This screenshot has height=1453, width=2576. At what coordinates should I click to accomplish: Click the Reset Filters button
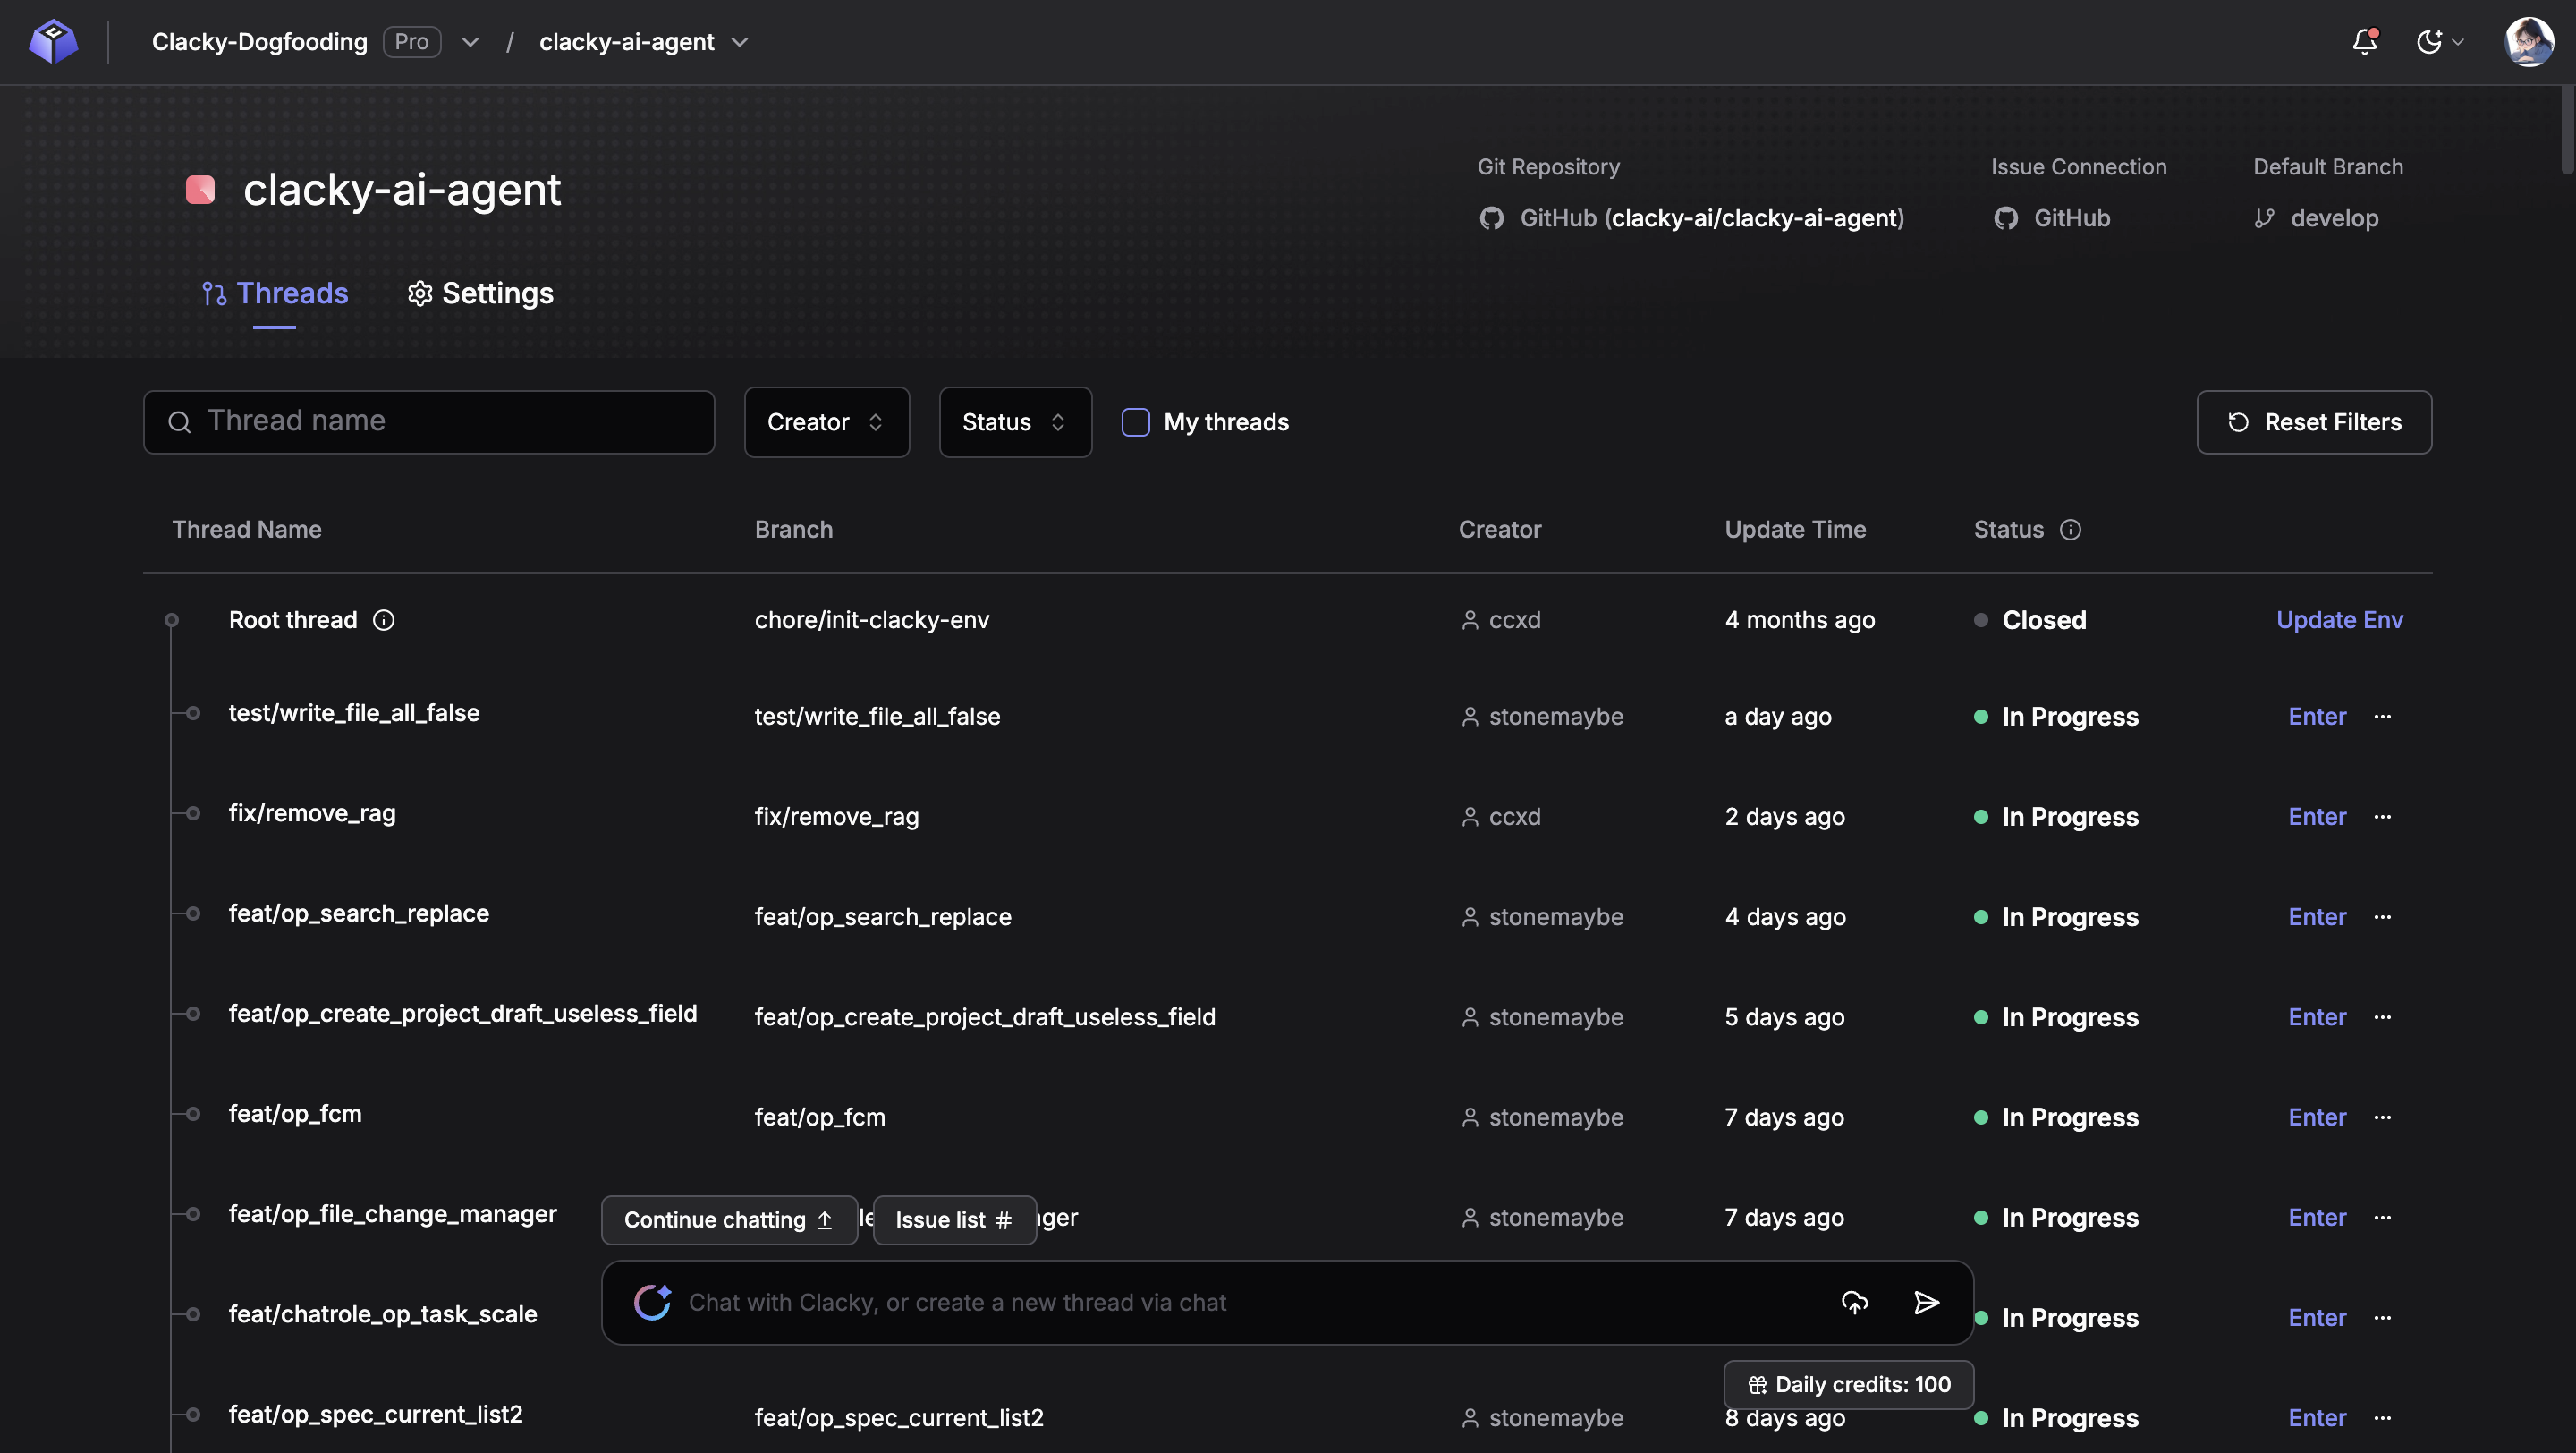[x=2314, y=422]
